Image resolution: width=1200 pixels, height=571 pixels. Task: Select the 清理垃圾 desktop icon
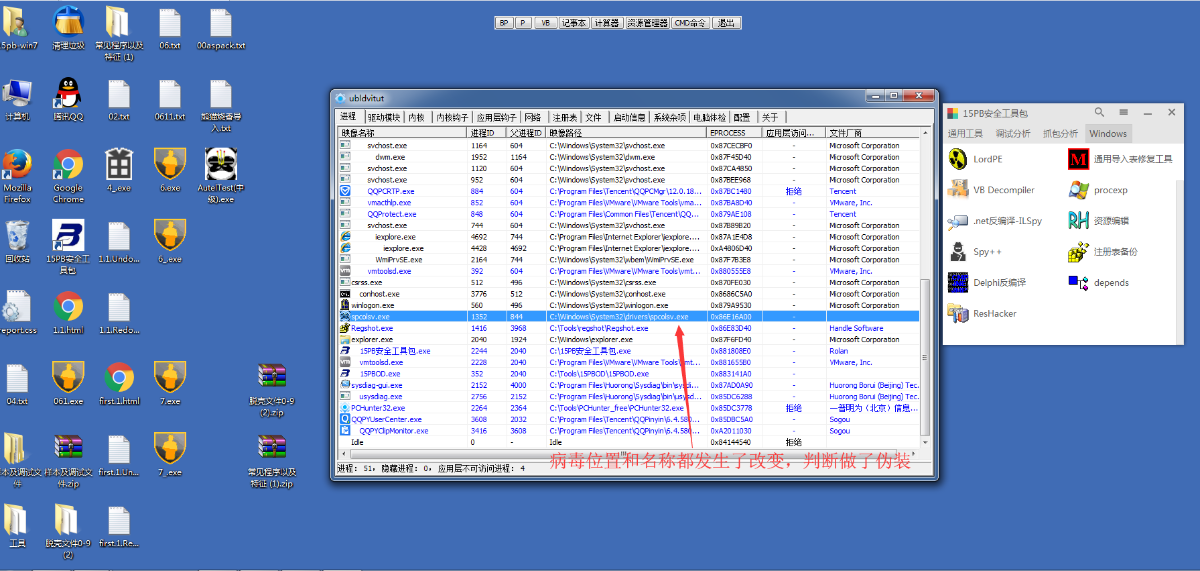[x=68, y=28]
